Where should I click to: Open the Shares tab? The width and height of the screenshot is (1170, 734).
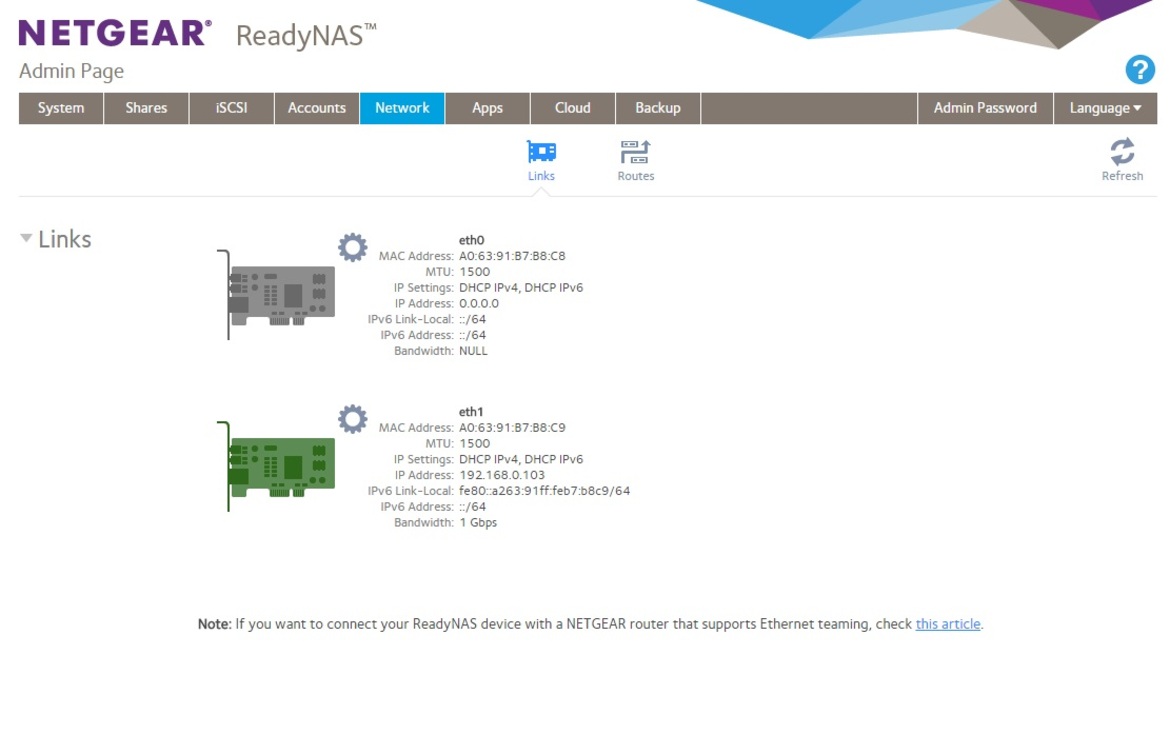click(x=146, y=108)
